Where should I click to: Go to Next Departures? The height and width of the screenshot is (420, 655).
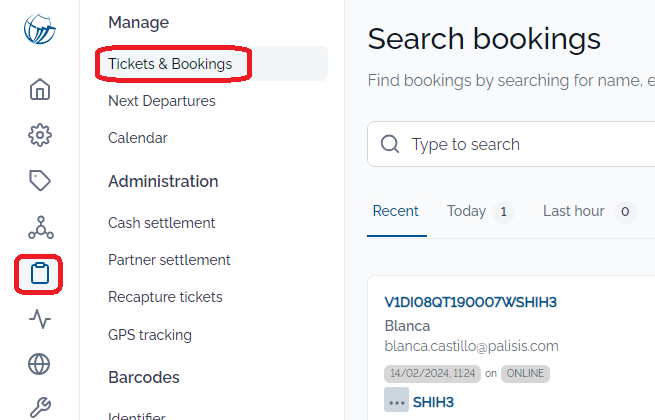tap(162, 101)
